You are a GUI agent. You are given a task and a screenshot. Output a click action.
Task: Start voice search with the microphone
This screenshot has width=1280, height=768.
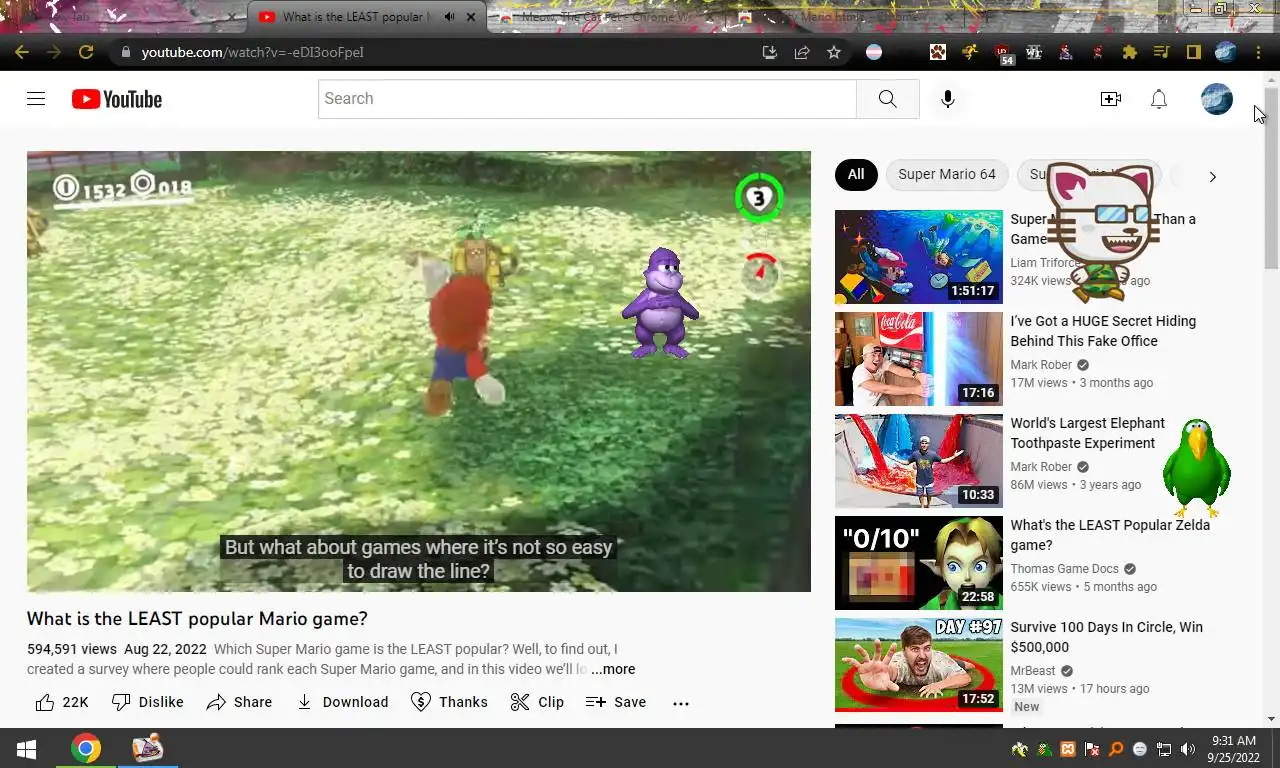(947, 99)
